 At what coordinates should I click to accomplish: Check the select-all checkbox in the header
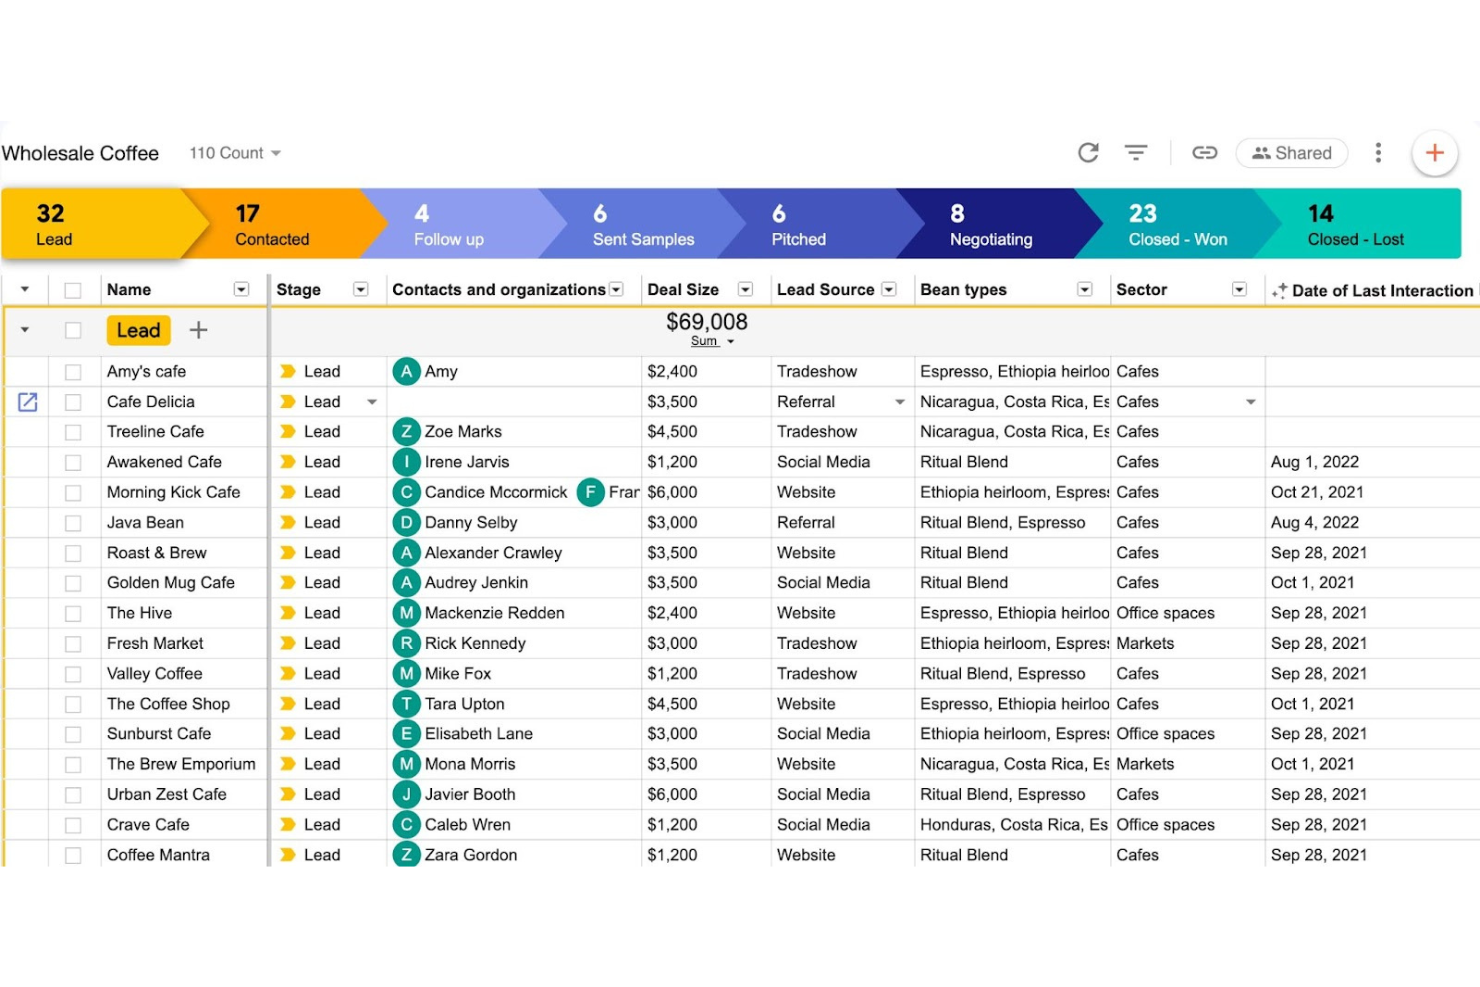click(72, 289)
